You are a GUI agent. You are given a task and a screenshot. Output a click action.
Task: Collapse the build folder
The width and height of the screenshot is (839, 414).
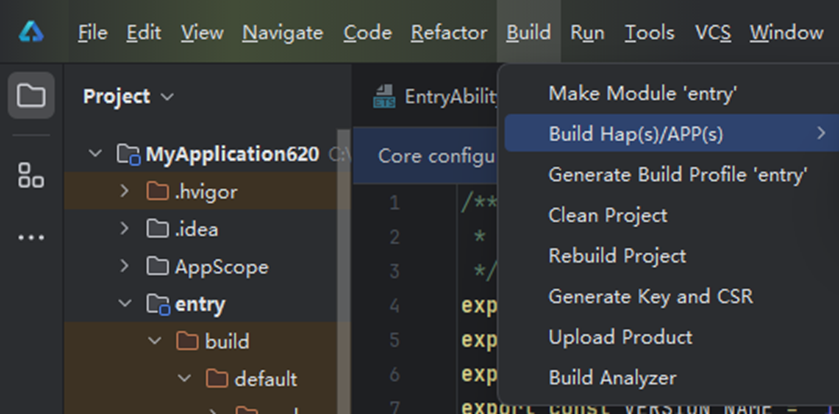coord(155,342)
